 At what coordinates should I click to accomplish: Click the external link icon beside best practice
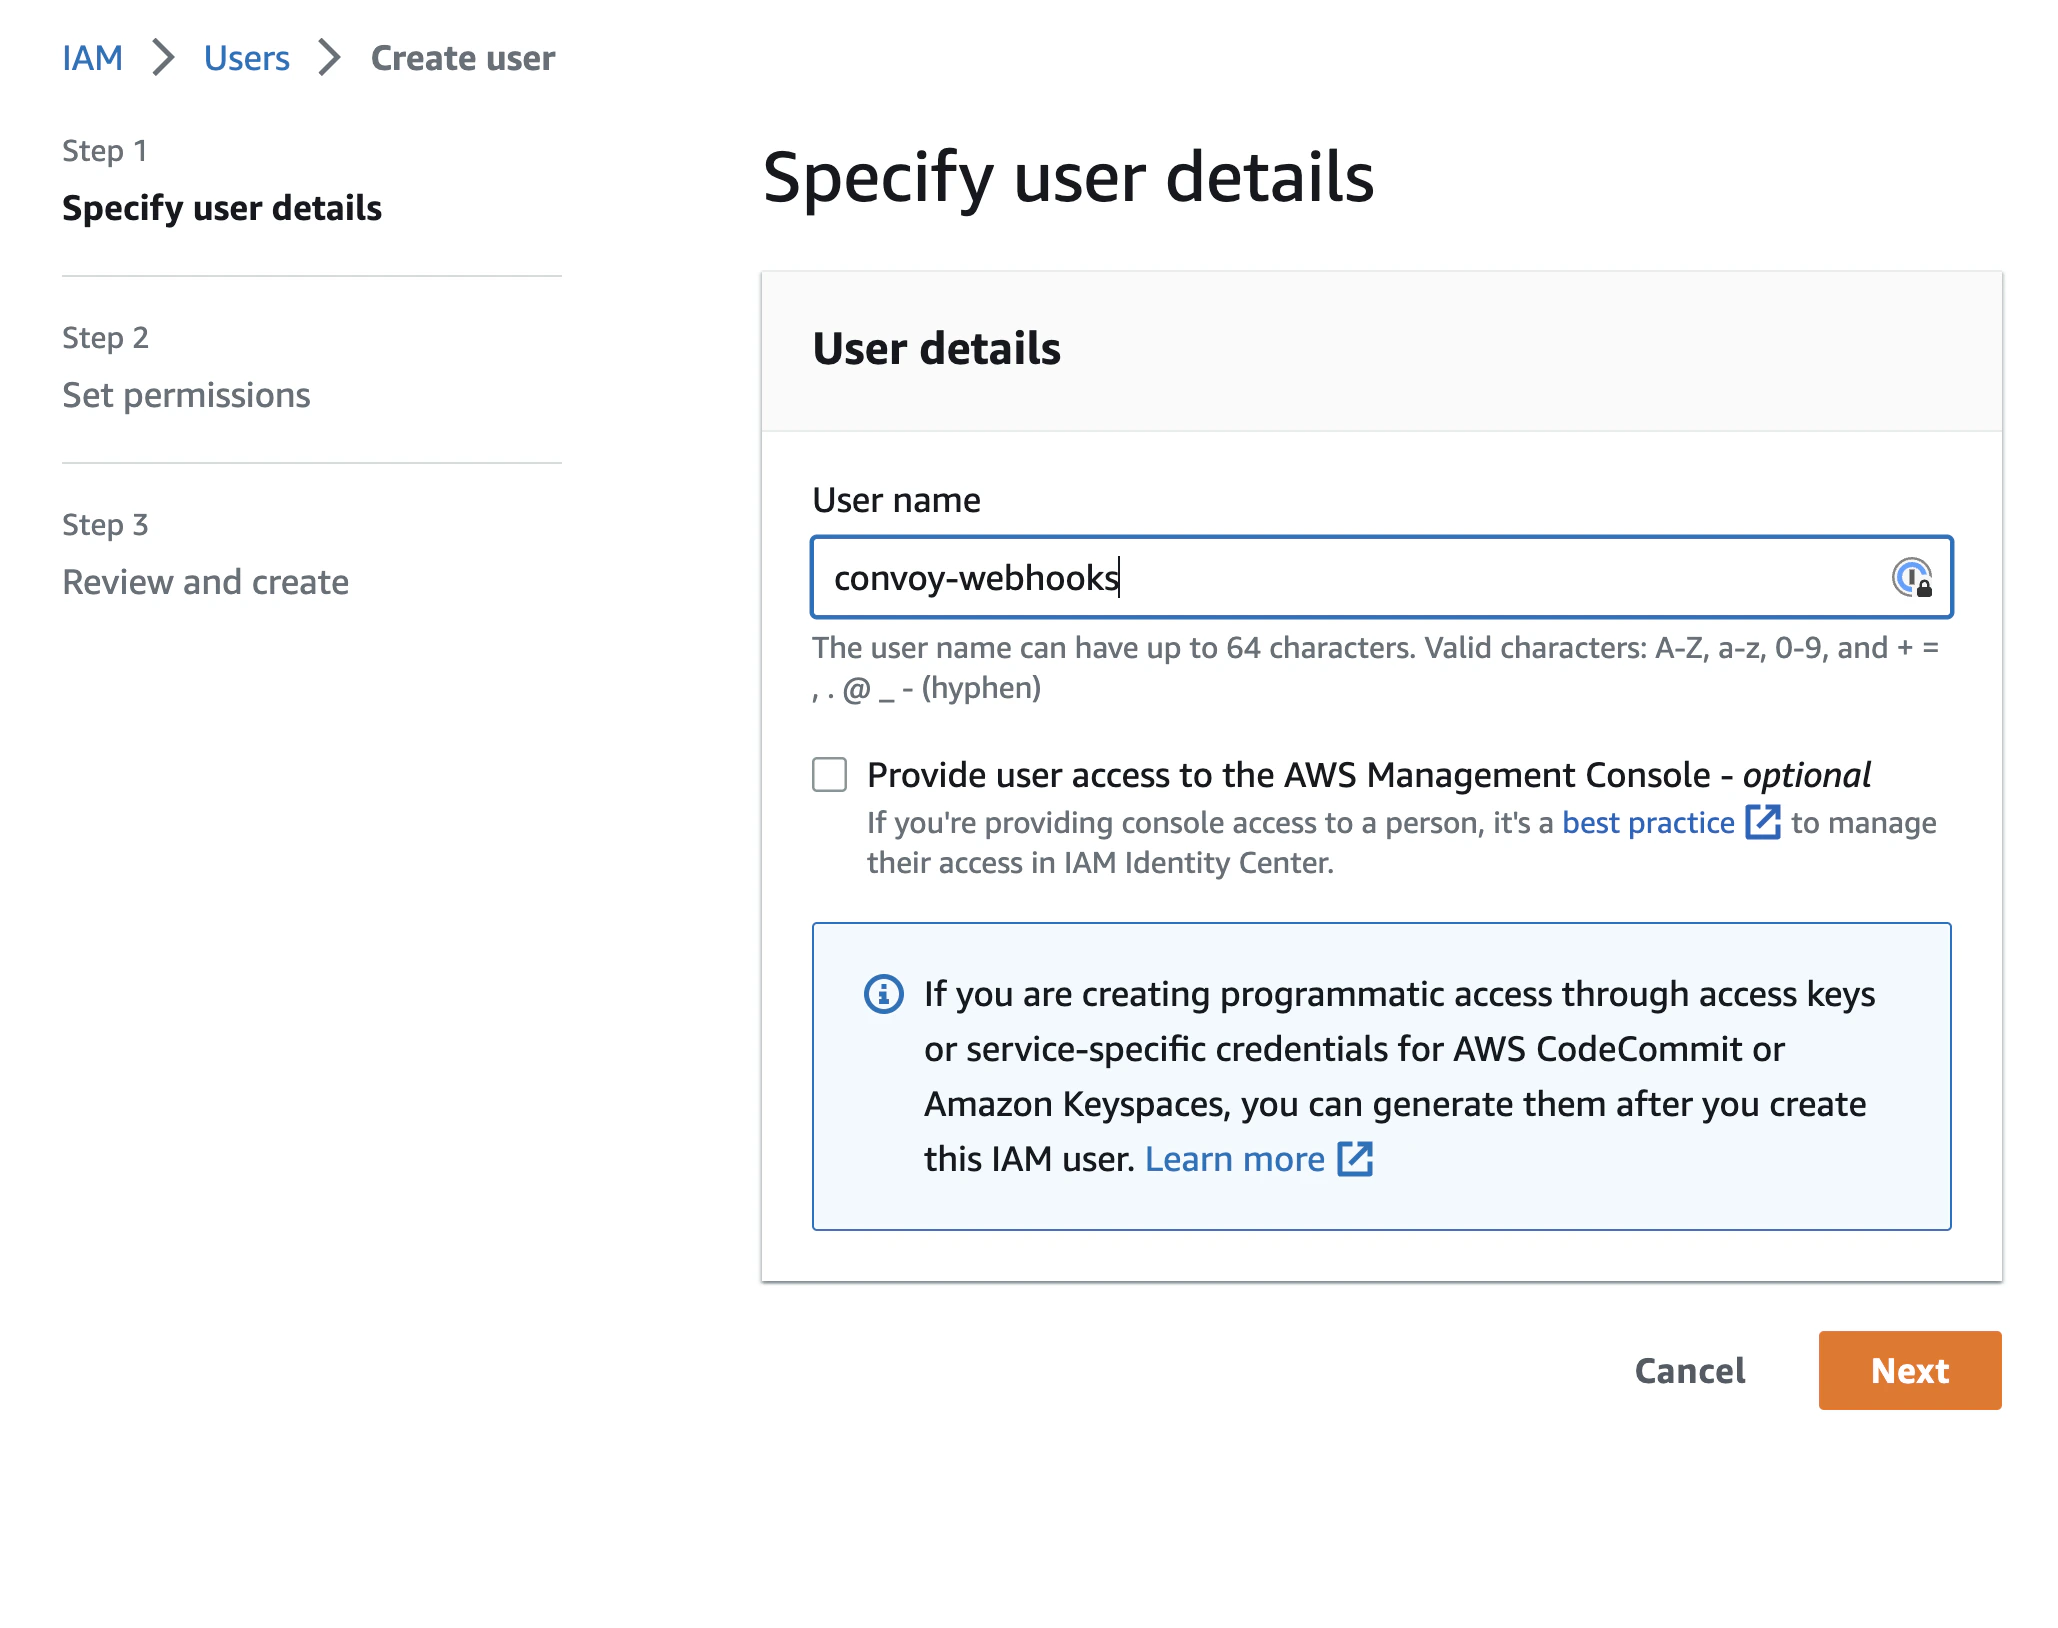[x=1763, y=823]
